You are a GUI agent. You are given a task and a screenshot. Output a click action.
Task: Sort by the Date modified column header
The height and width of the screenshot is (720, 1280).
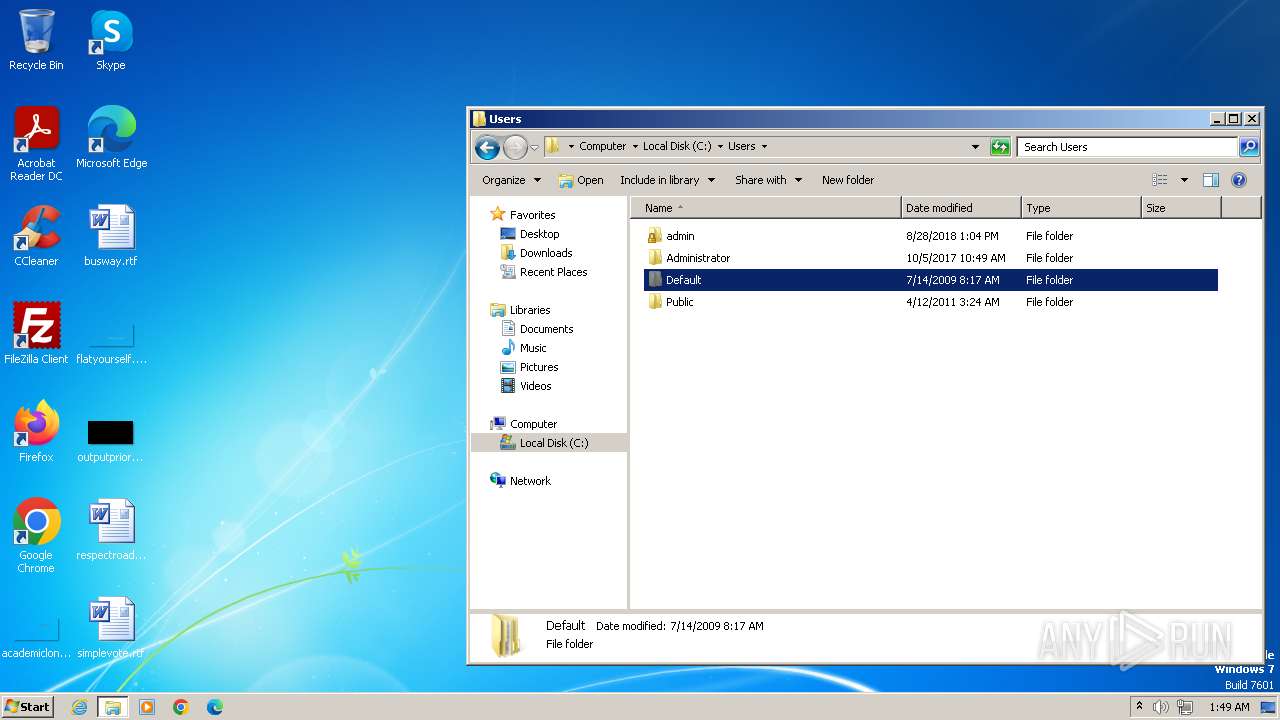tap(961, 208)
